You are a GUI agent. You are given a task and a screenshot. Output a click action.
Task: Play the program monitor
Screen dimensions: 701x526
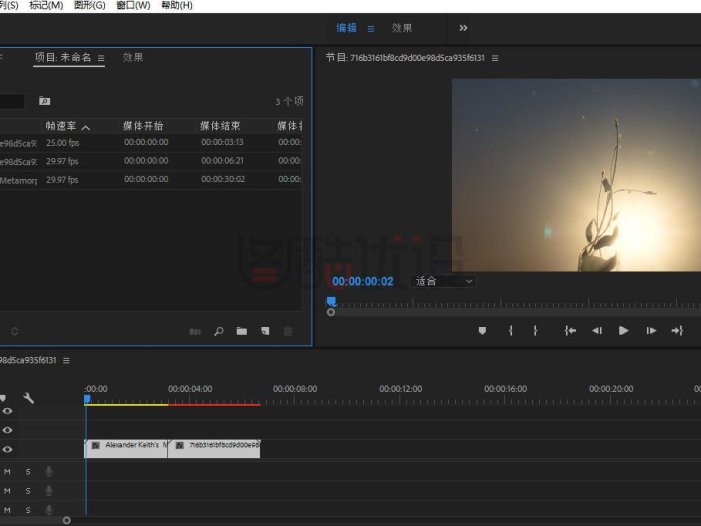[x=623, y=331]
